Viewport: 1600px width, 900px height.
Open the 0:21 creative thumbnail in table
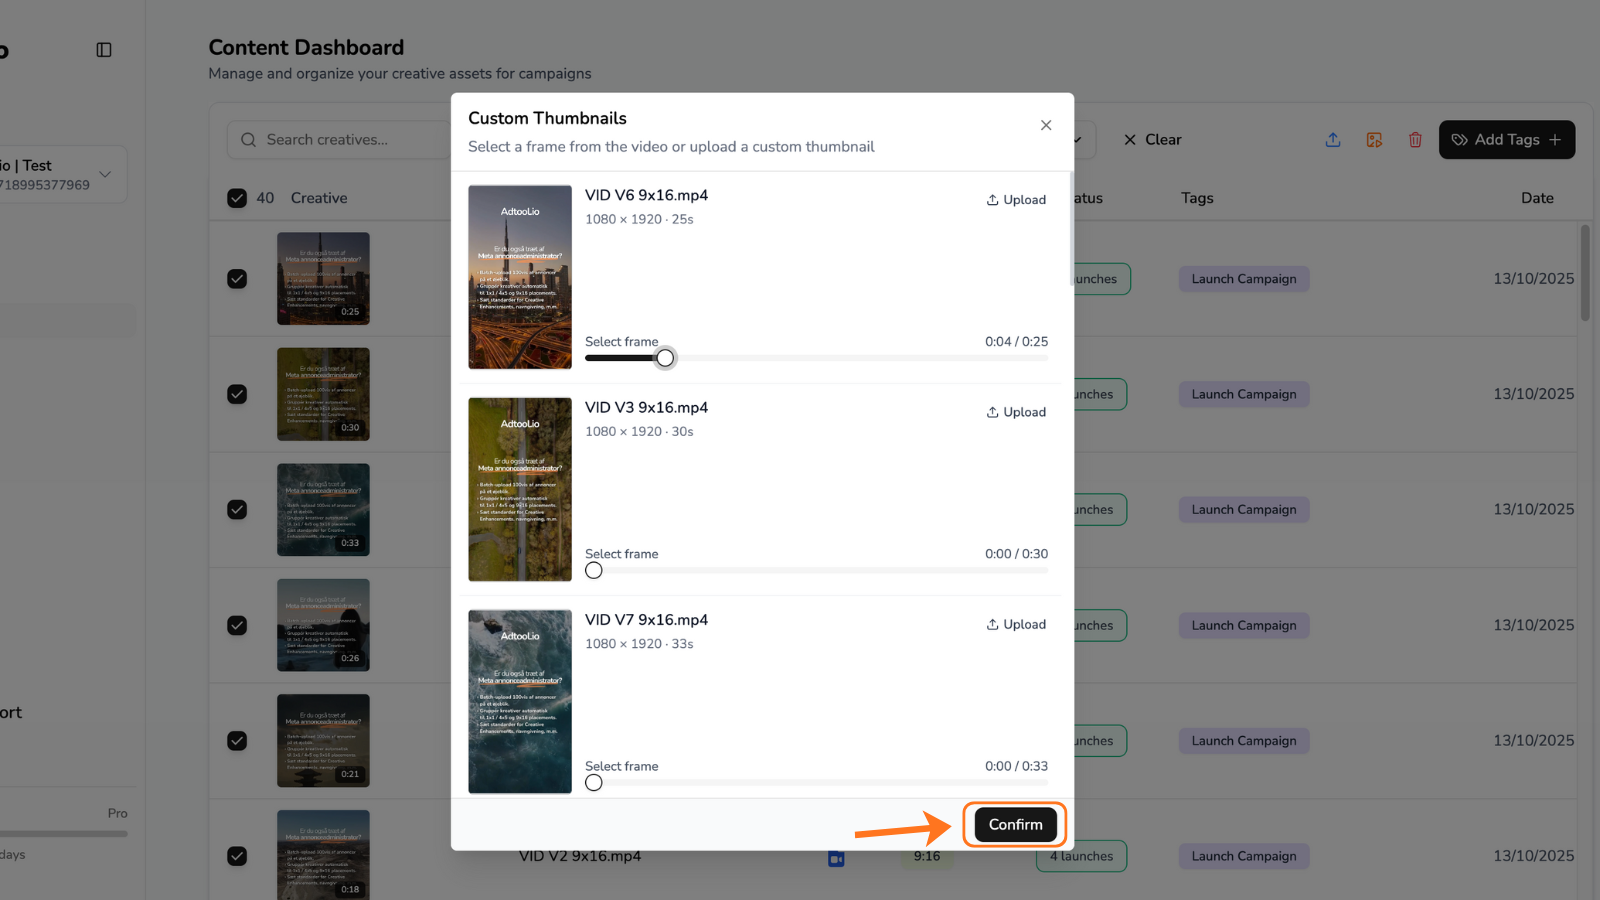pos(323,741)
